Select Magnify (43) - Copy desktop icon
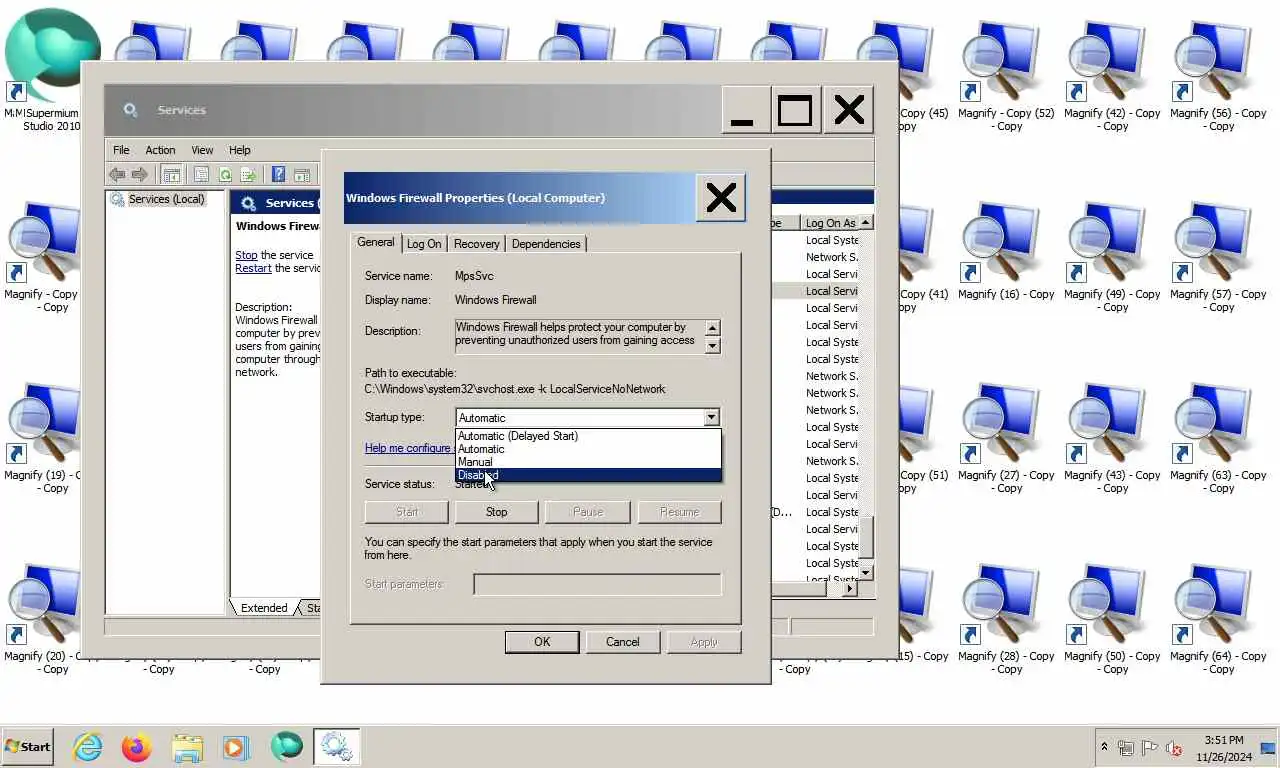The image size is (1280, 768). (x=1112, y=438)
